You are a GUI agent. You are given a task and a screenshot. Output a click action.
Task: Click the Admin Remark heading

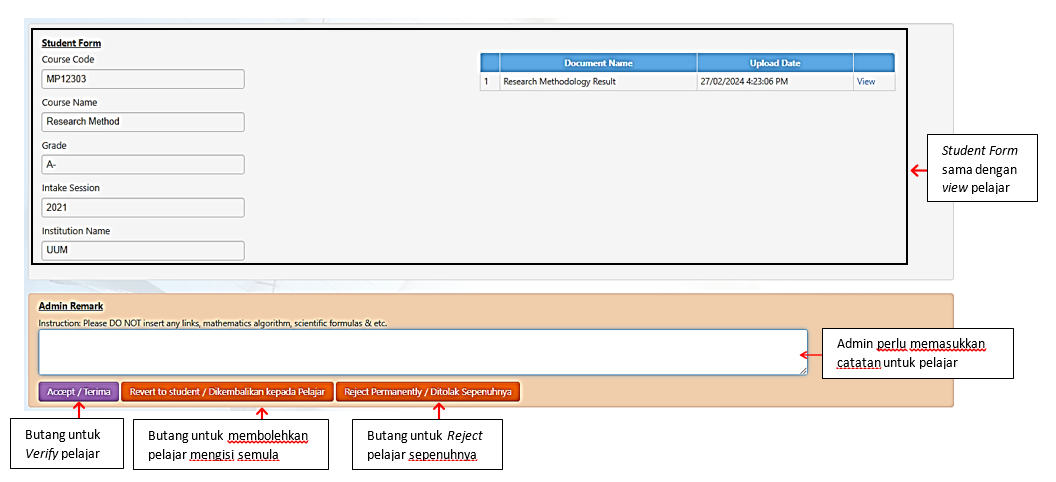tap(71, 306)
